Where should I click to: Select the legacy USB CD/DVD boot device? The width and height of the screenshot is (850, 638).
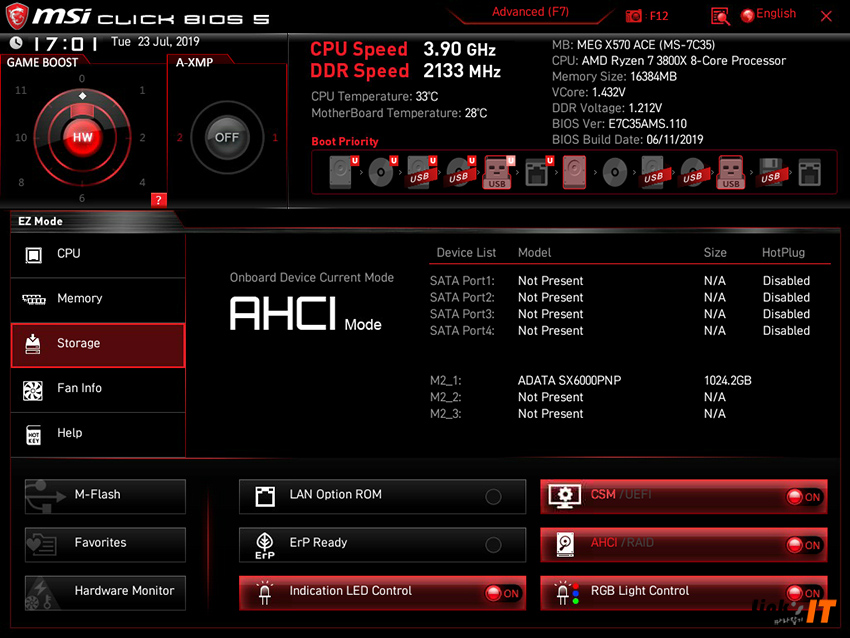point(692,172)
